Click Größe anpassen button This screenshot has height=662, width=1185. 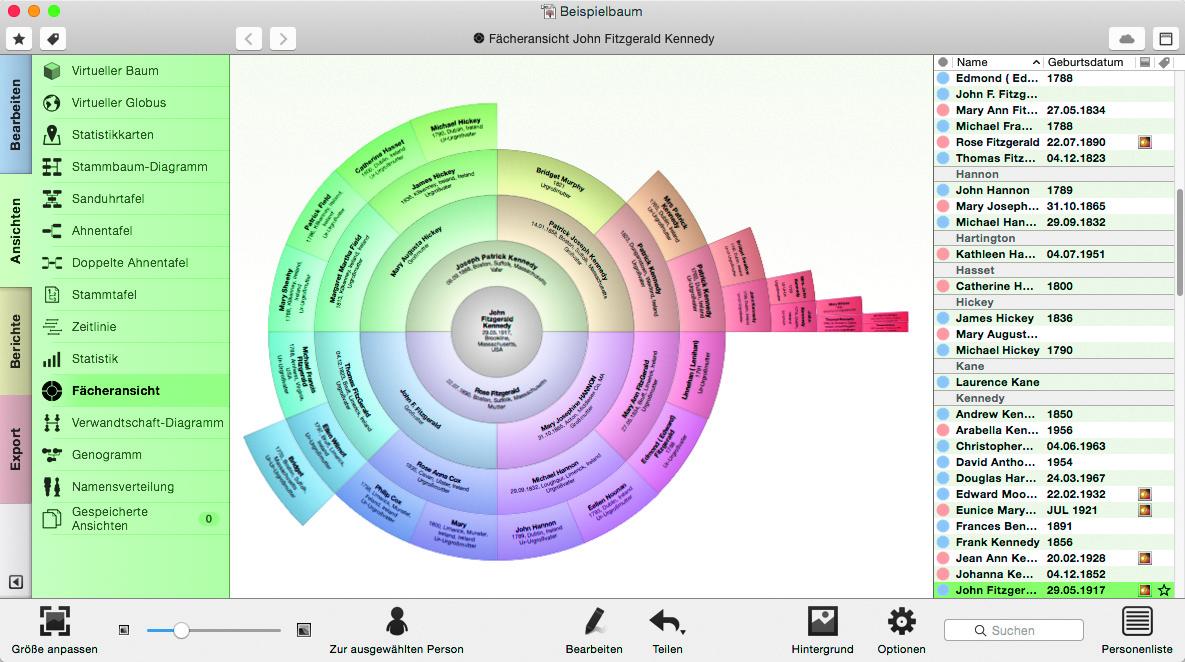click(x=54, y=630)
